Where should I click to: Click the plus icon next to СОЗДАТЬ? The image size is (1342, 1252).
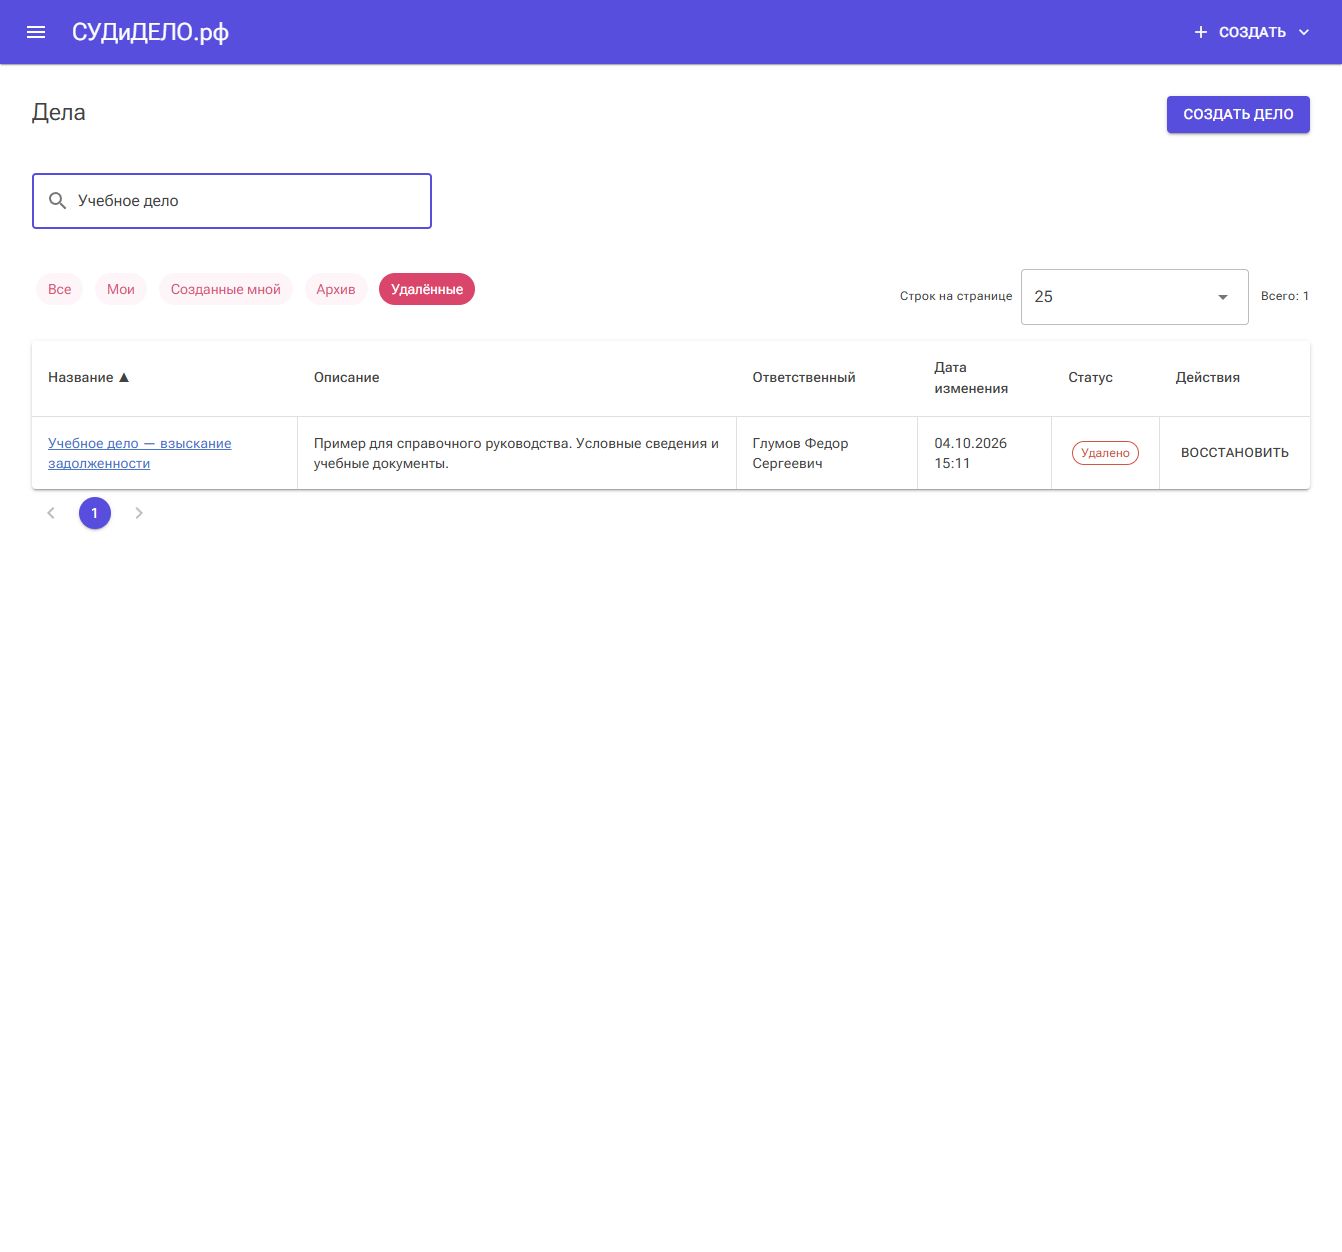tap(1201, 32)
